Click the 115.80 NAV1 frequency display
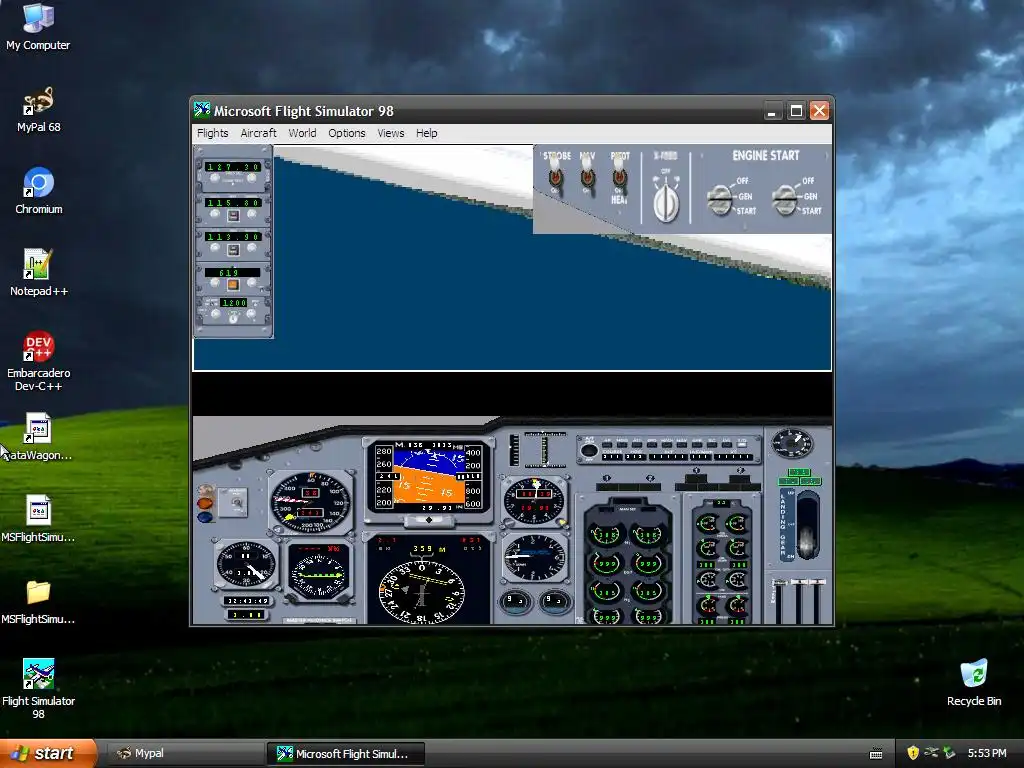Image resolution: width=1024 pixels, height=768 pixels. click(x=233, y=202)
